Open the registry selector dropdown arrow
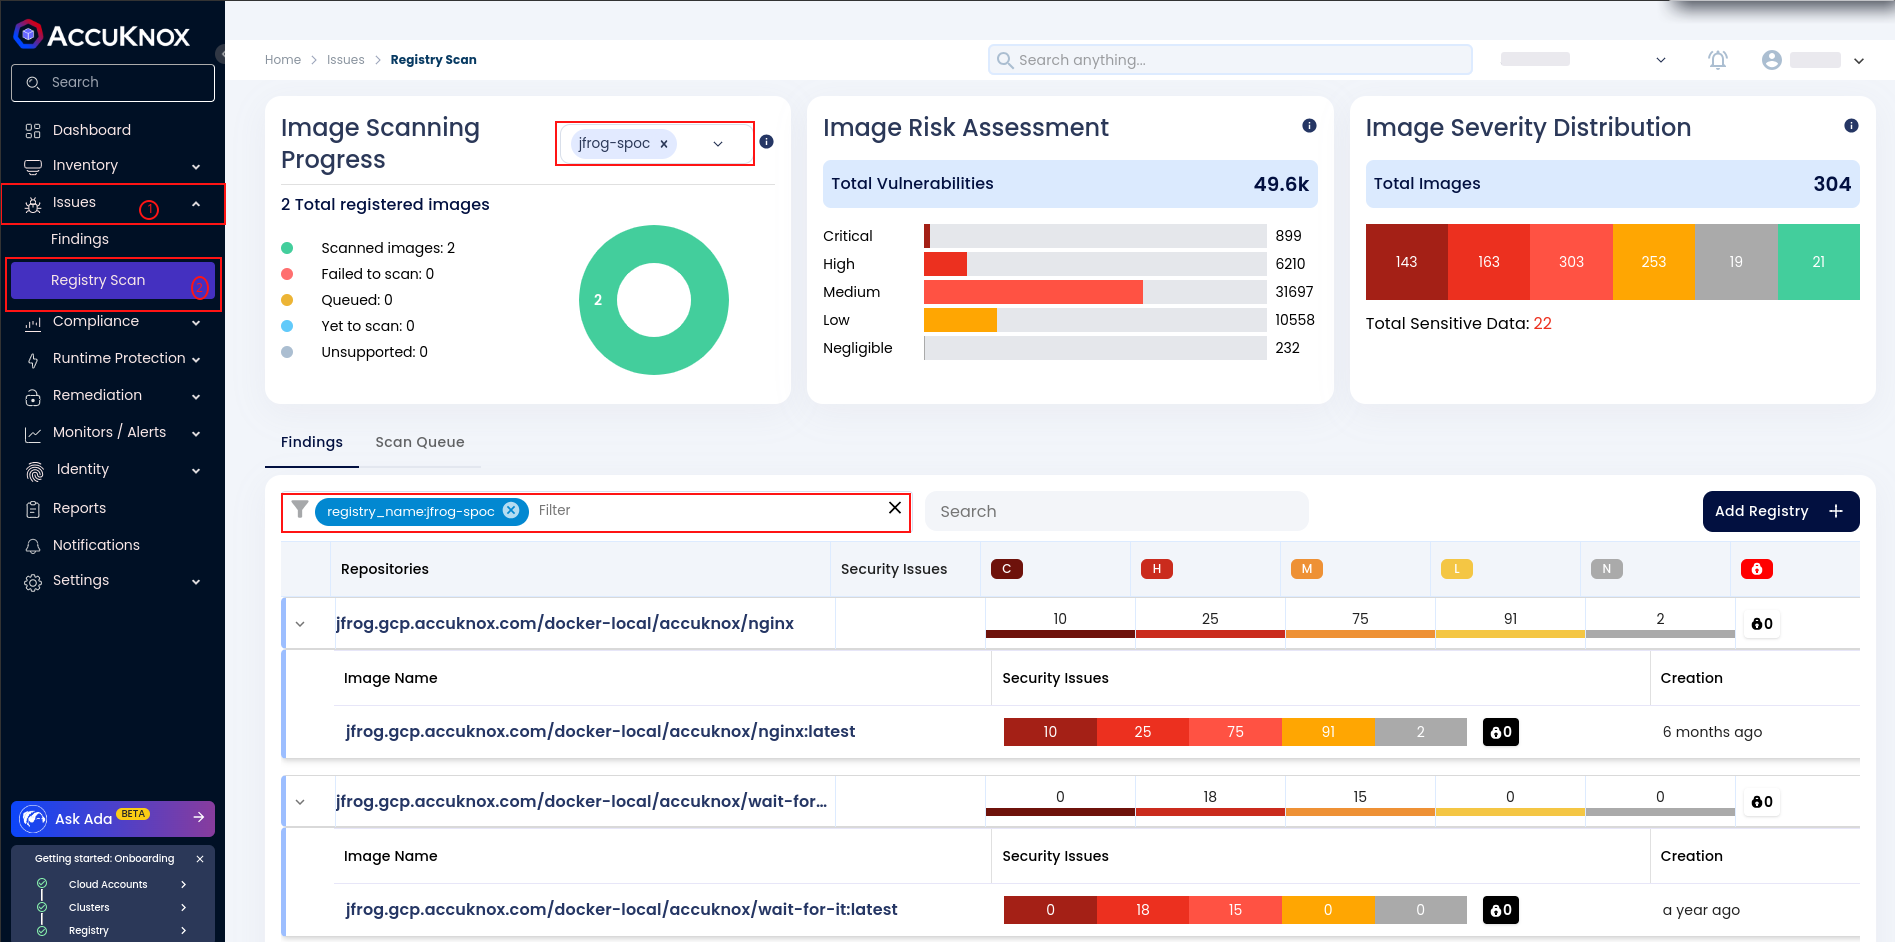The width and height of the screenshot is (1895, 942). [718, 144]
